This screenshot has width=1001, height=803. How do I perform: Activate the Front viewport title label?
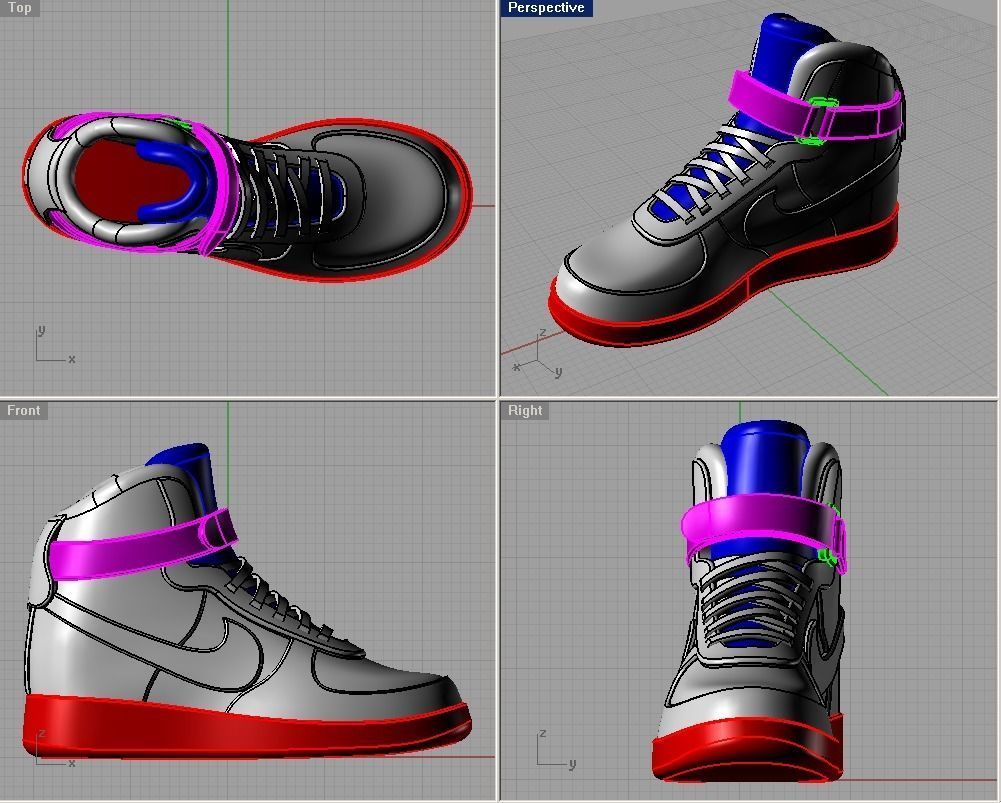point(24,410)
